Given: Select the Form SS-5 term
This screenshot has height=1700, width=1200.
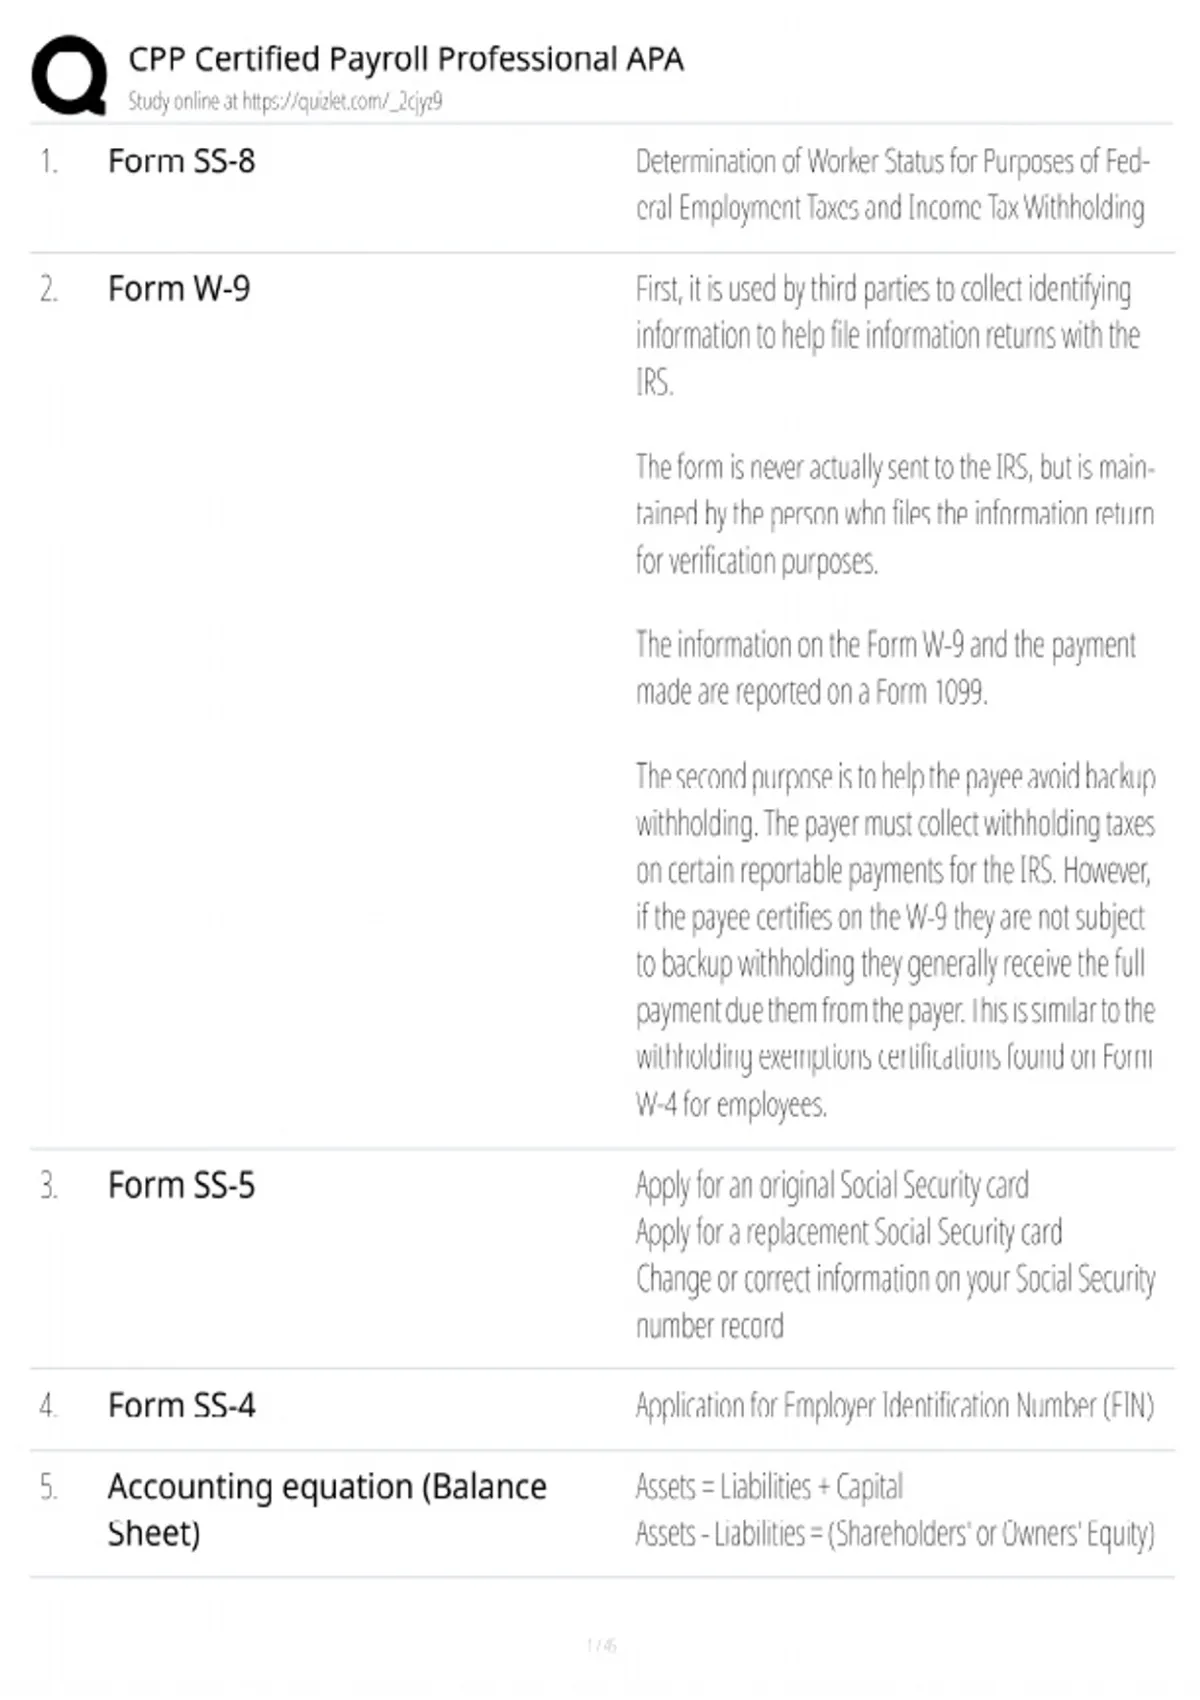Looking at the screenshot, I should click(x=181, y=1186).
